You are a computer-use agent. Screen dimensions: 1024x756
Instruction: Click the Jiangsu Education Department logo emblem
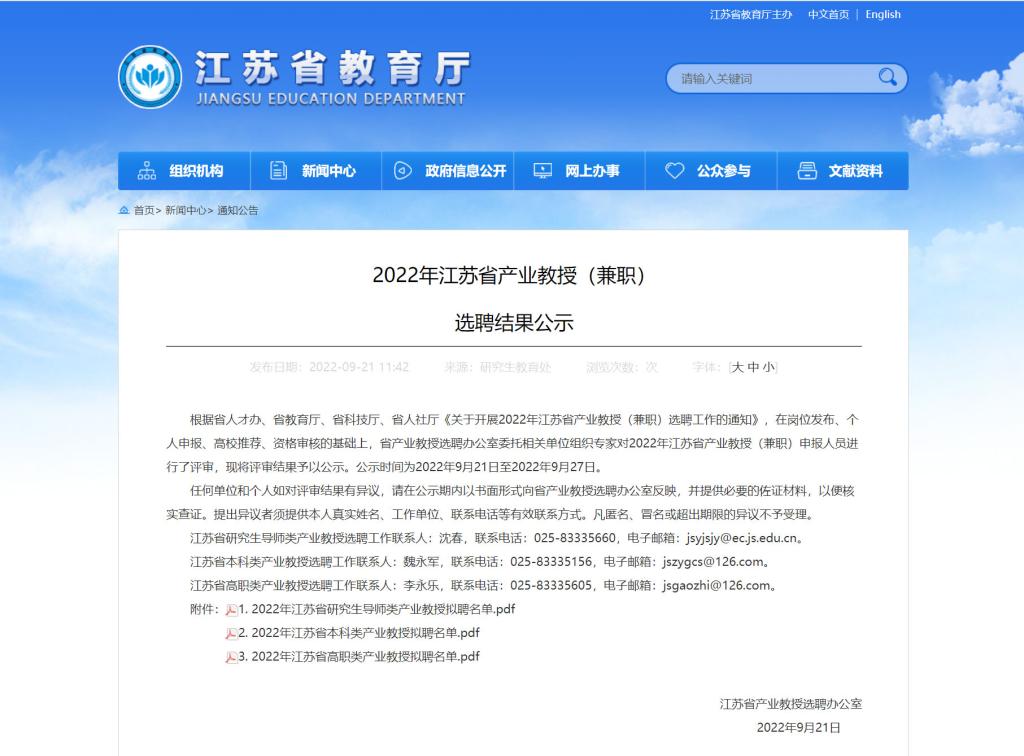[x=150, y=77]
